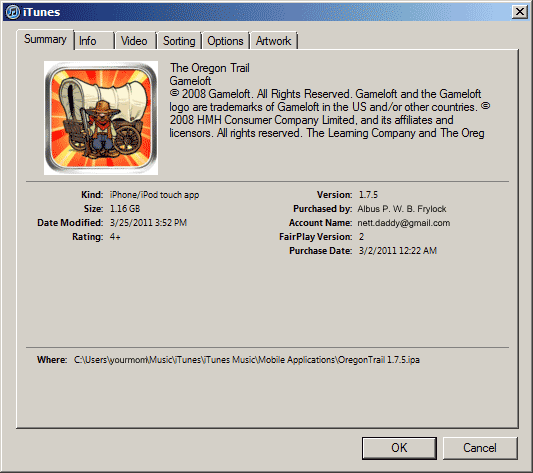Click the iTunes logo in title bar
Screen dimensions: 533x473
click(13, 12)
